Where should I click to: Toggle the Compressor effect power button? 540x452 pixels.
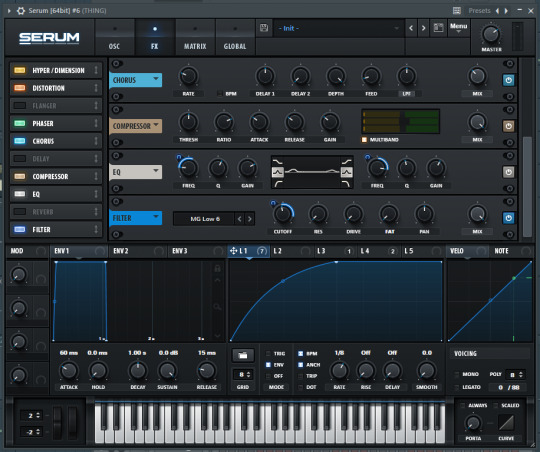coord(509,126)
